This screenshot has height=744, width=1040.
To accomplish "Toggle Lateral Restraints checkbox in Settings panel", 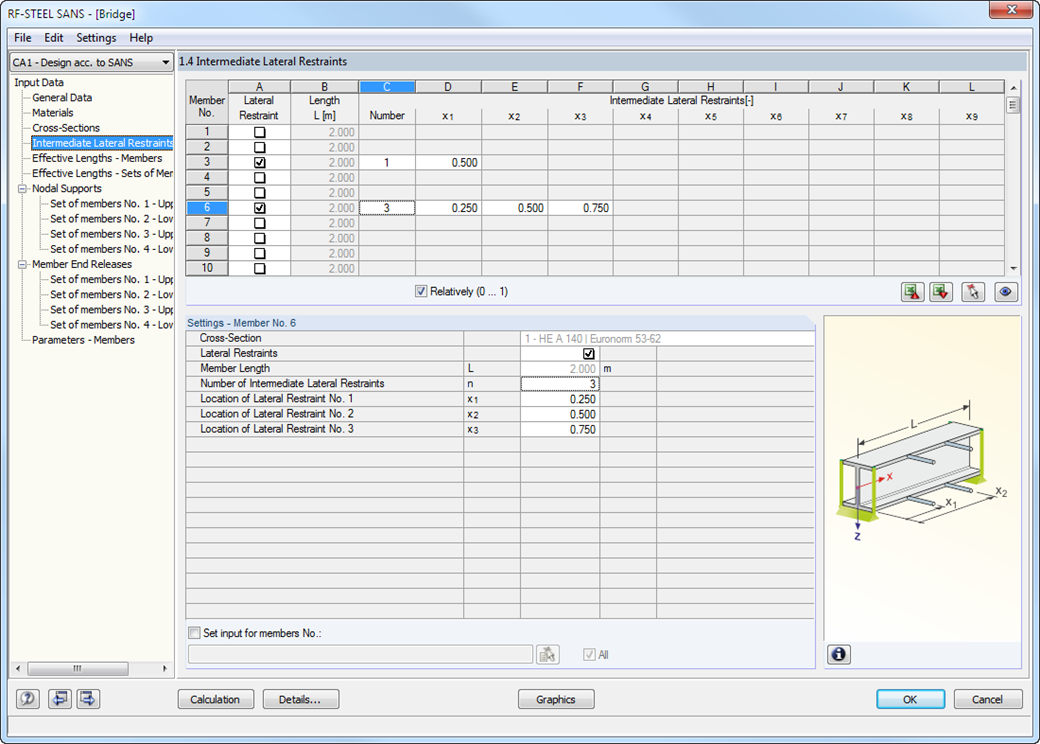I will (x=588, y=353).
